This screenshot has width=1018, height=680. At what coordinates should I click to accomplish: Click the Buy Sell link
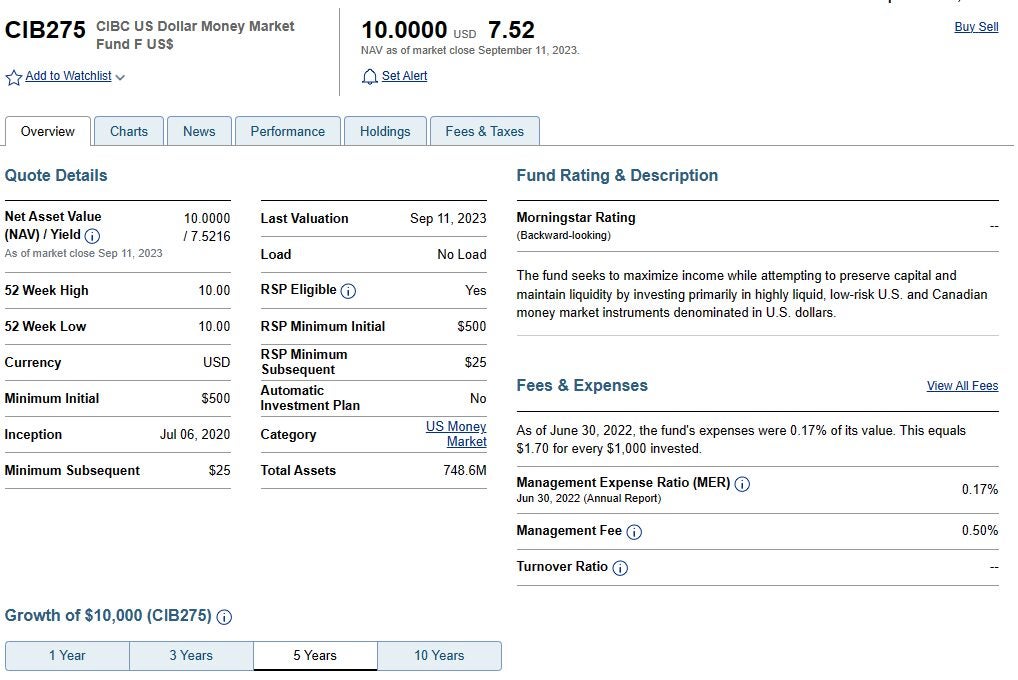tap(976, 27)
